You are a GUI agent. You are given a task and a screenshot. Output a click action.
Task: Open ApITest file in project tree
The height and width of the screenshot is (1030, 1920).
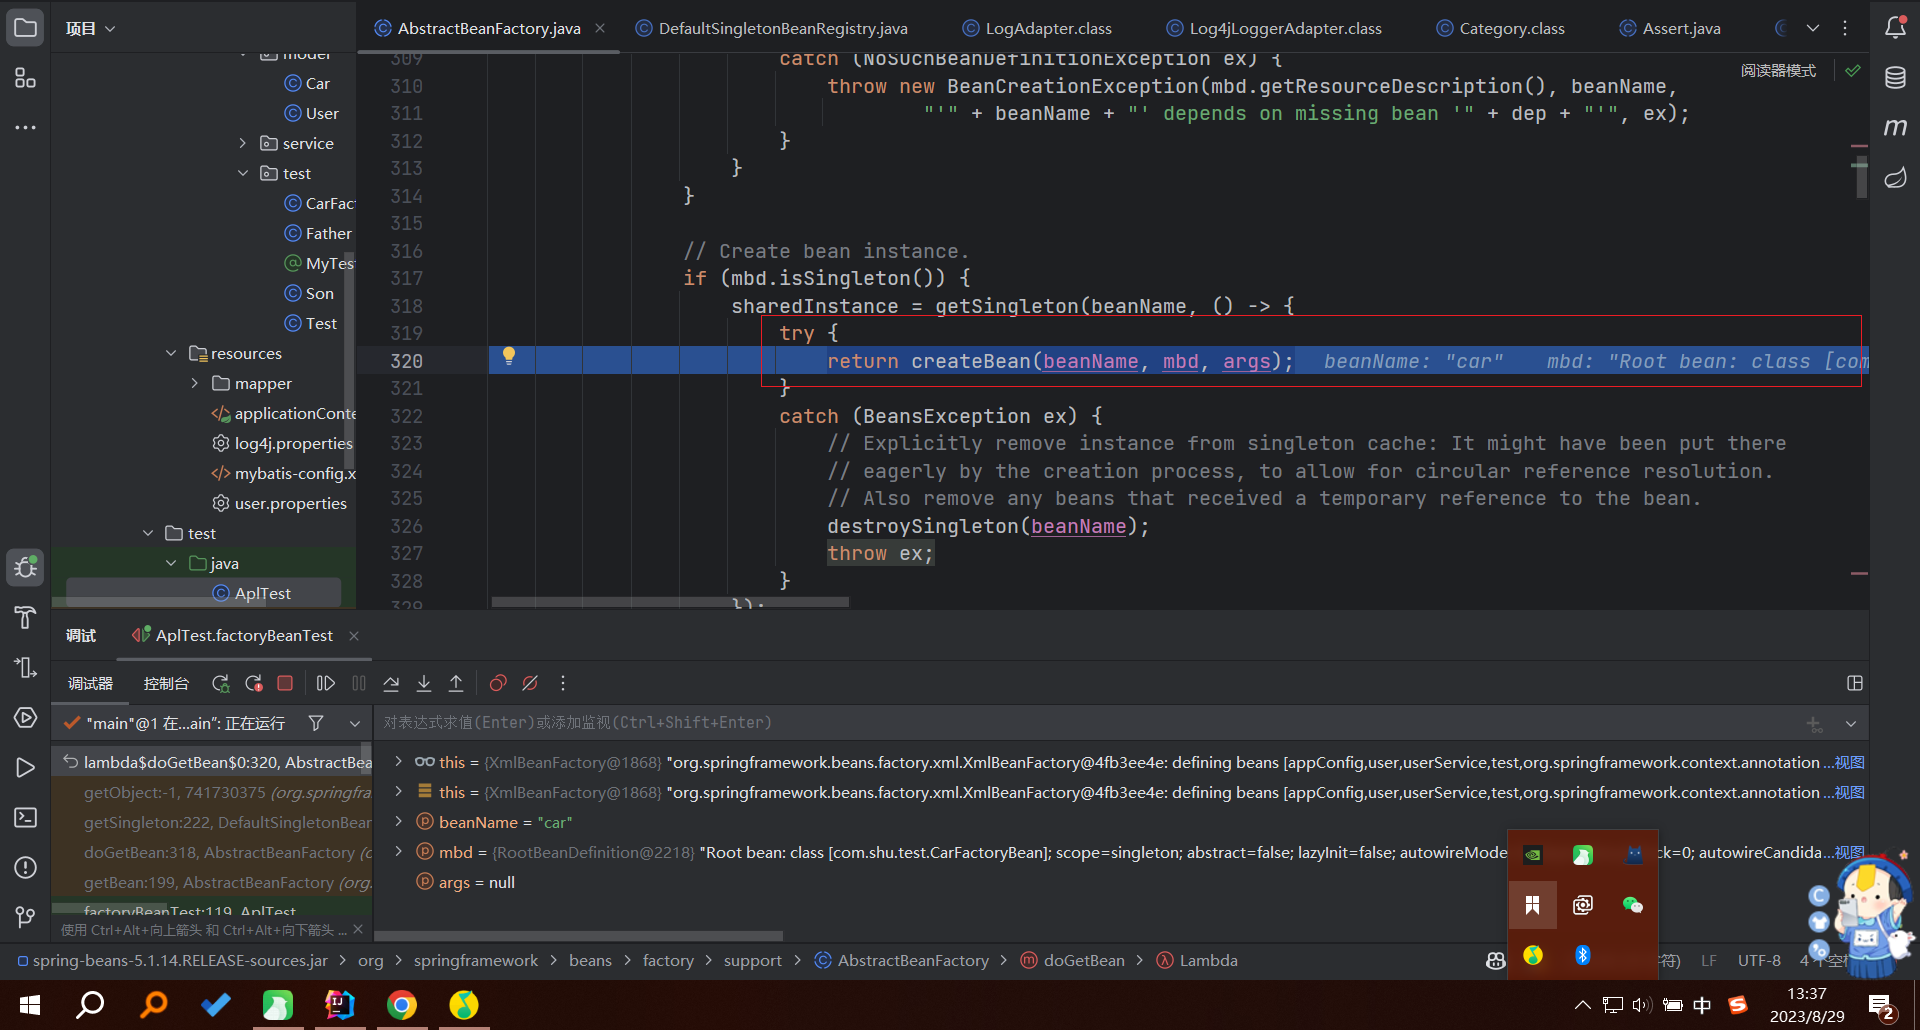click(x=252, y=593)
